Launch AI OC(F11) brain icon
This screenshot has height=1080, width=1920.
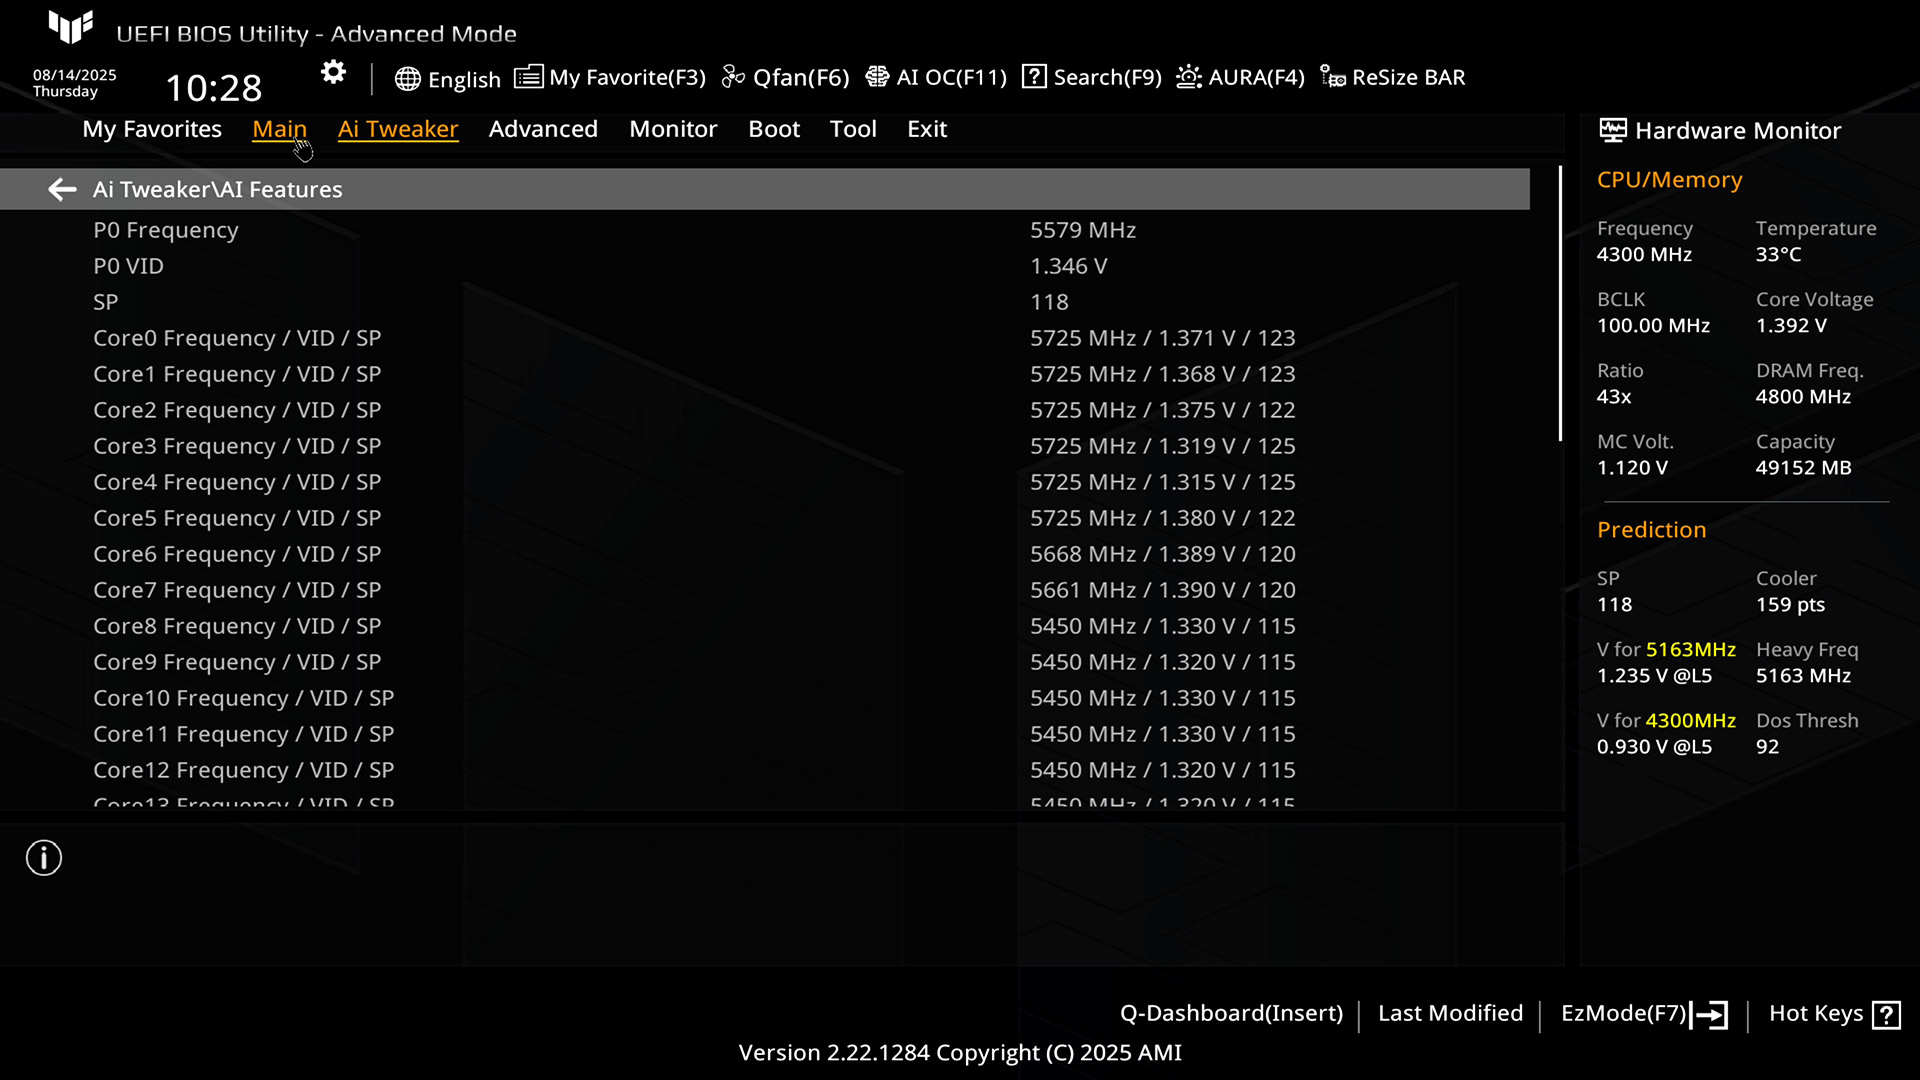click(x=877, y=77)
